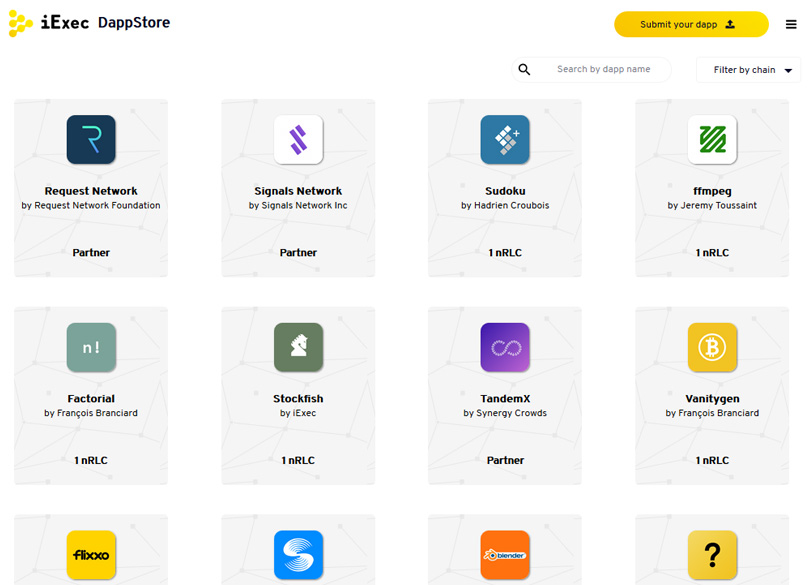Open the Signals Network dapp icon
Viewport: 808px width, 585px height.
(x=298, y=140)
